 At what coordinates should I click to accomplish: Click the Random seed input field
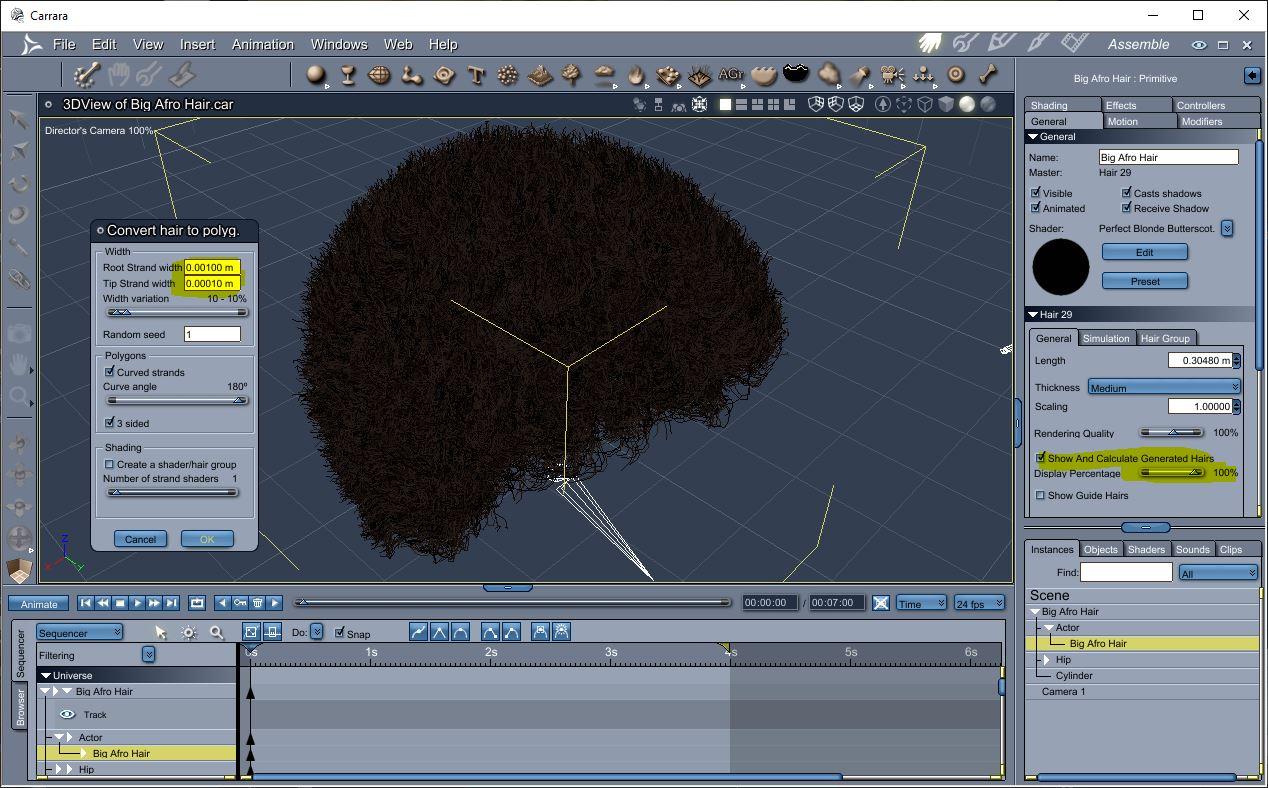pyautogui.click(x=212, y=334)
